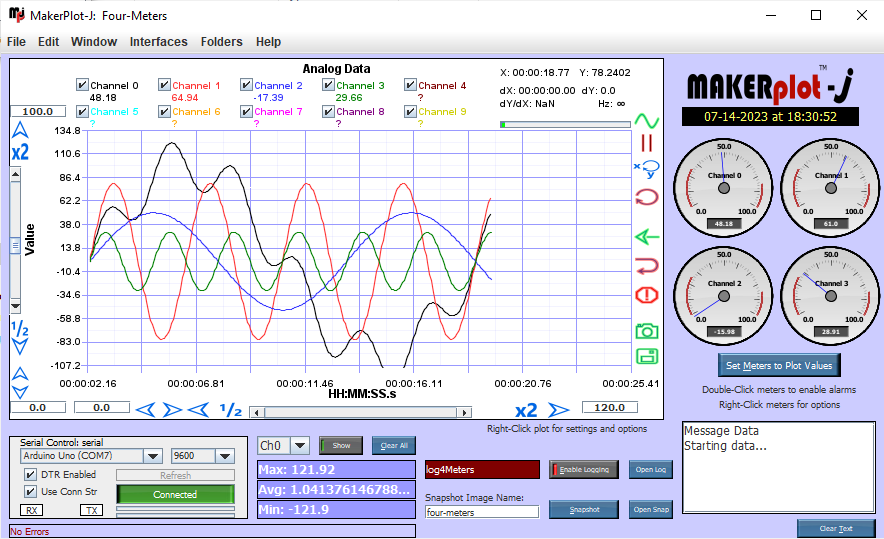Screen dimensions: 884x539
Task: Click the Snapshot Image Name text field
Action: 482,512
